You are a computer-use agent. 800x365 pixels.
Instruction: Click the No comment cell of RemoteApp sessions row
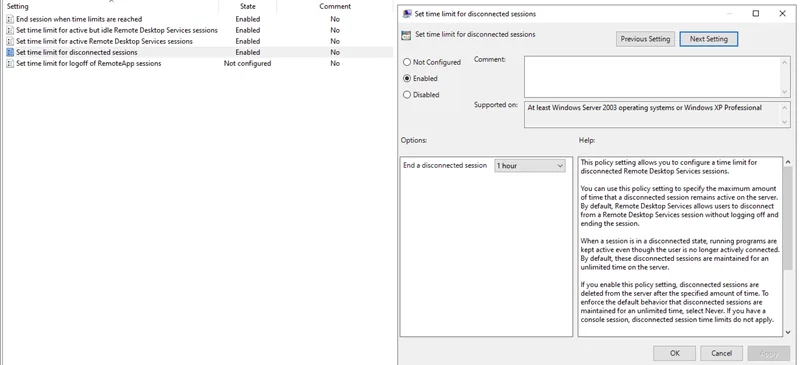[335, 63]
